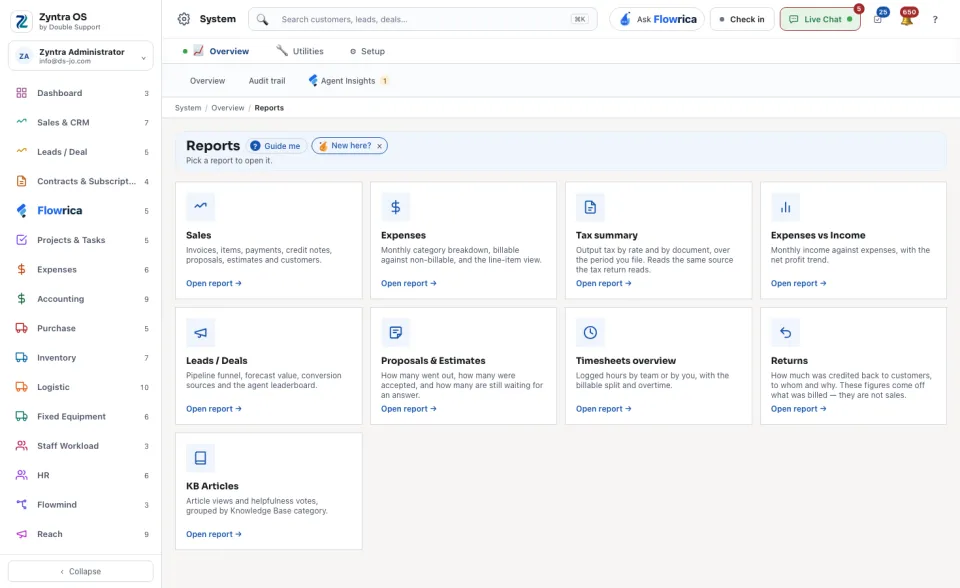Screen dimensions: 960x588
Task: Go to Overview in the breadcrumb
Action: [x=228, y=108]
